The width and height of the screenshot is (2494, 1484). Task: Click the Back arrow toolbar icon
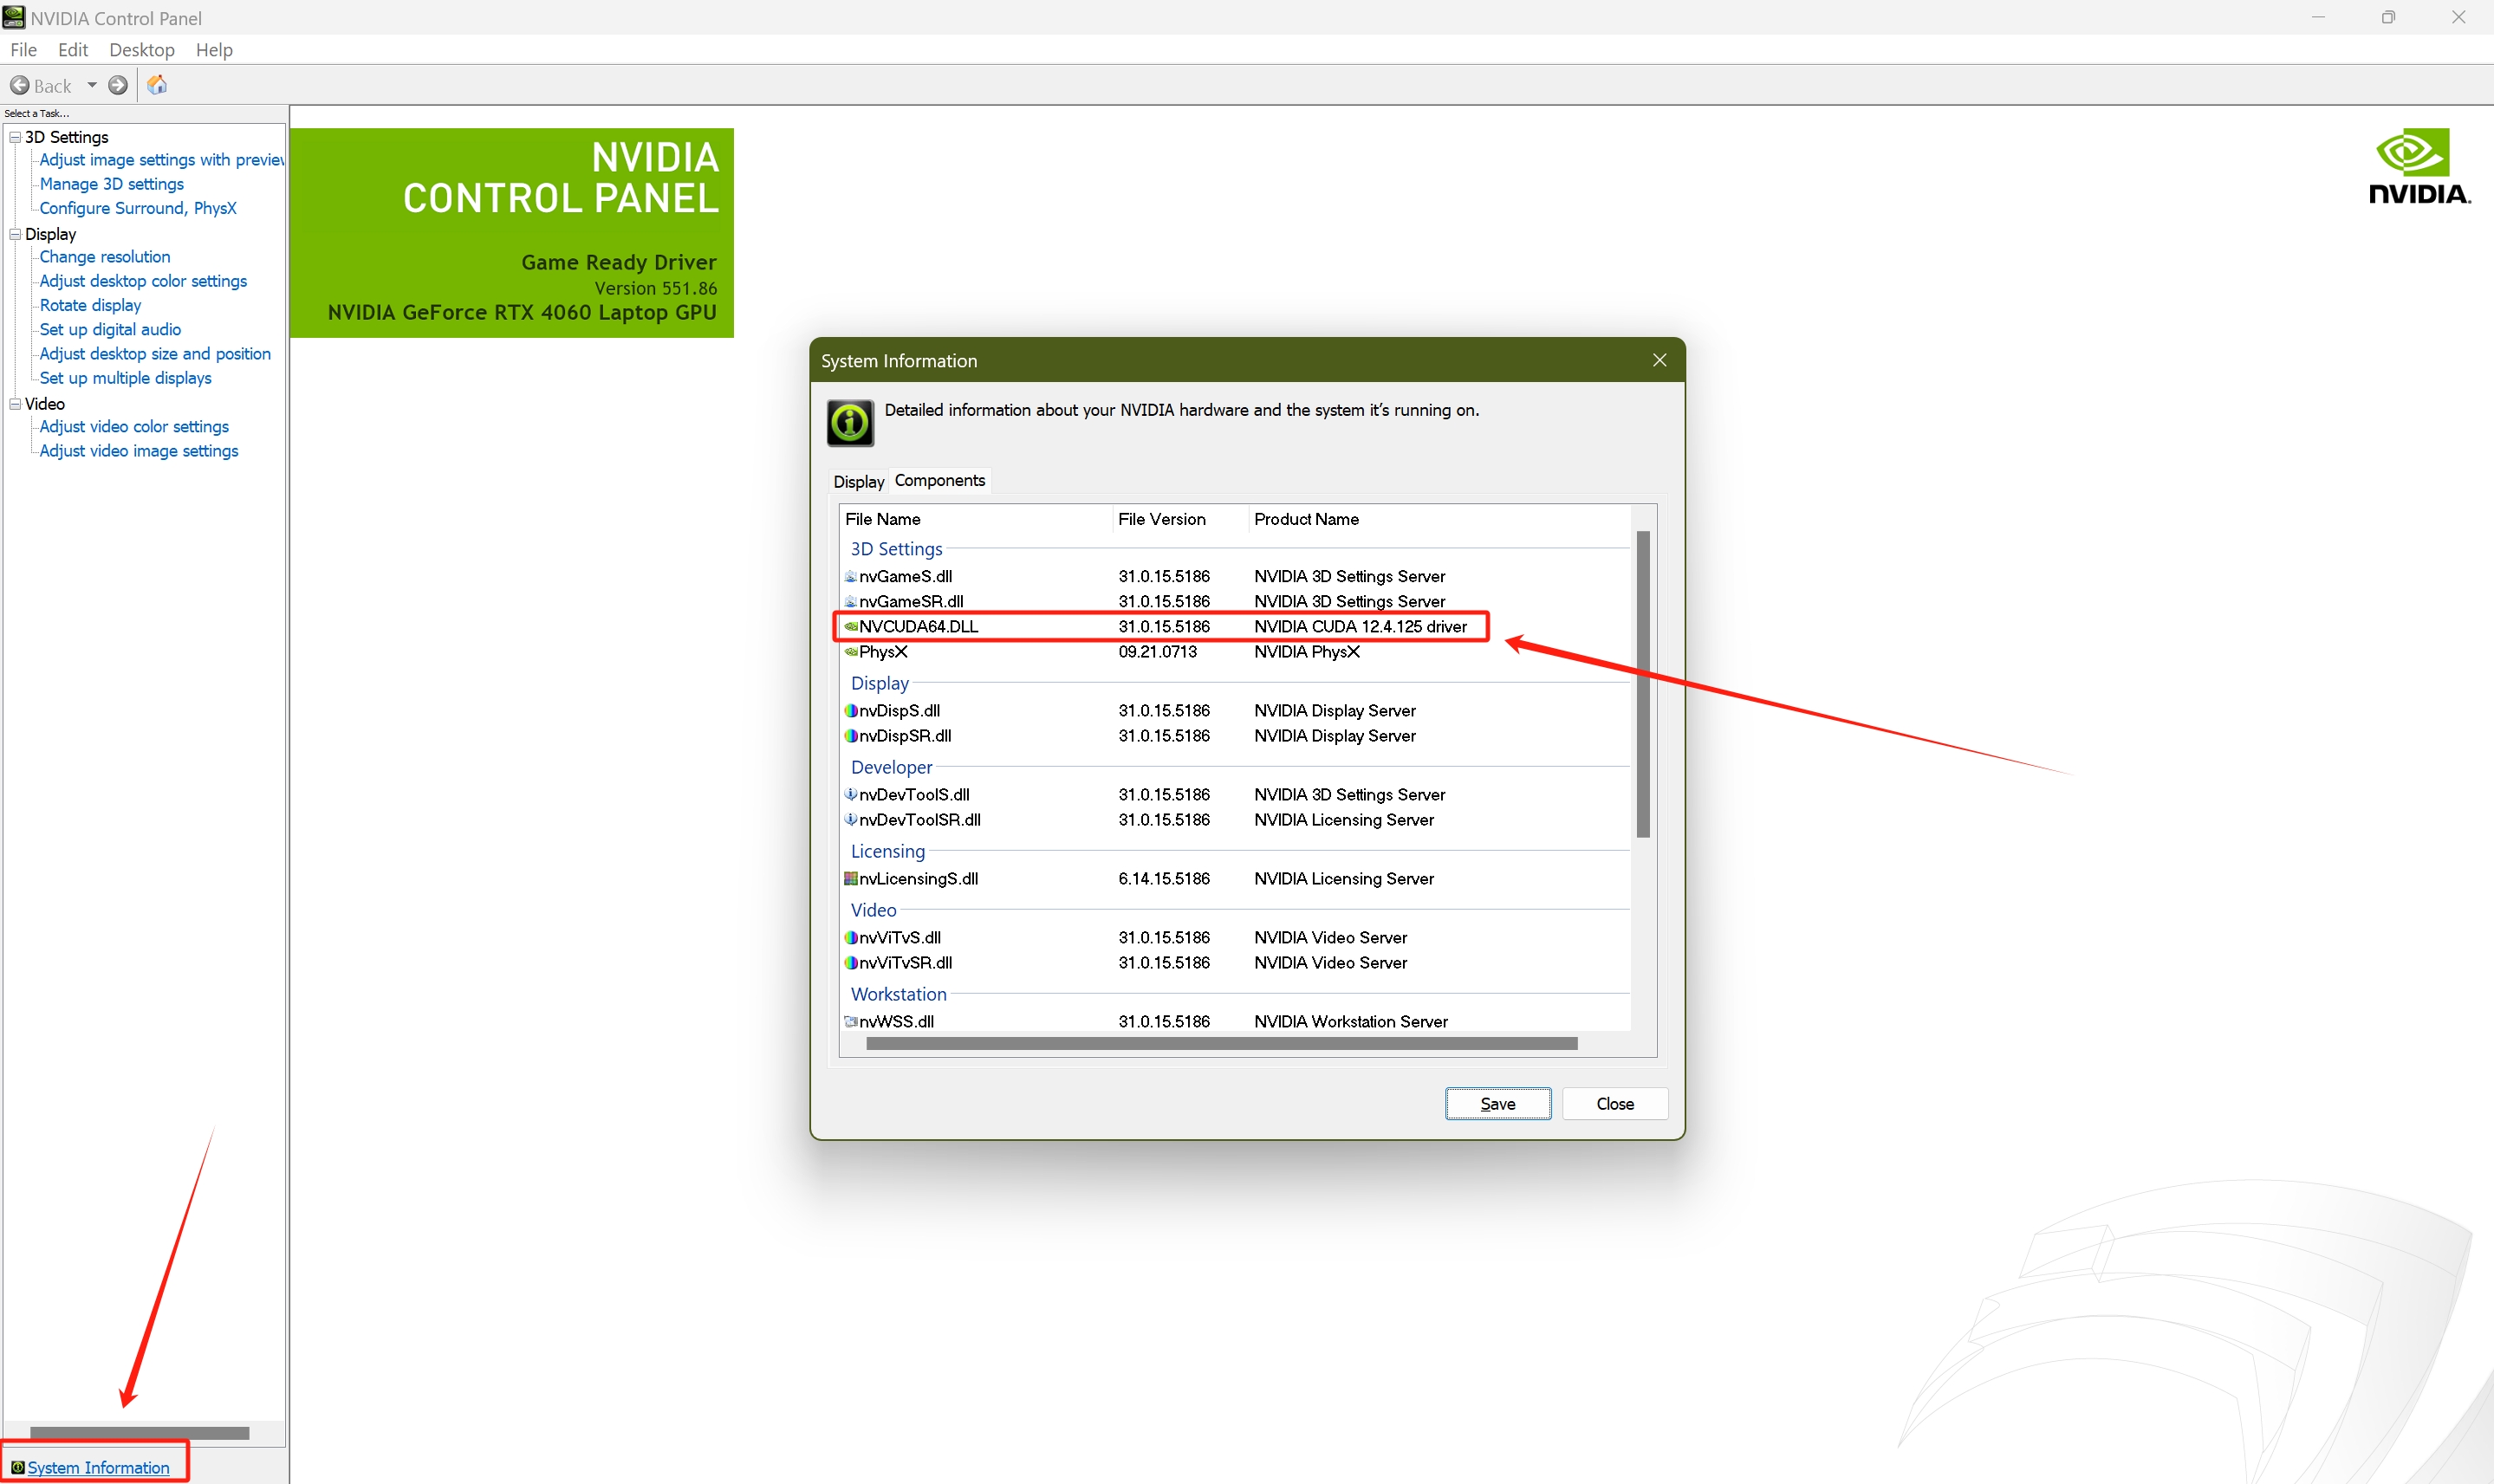click(20, 86)
